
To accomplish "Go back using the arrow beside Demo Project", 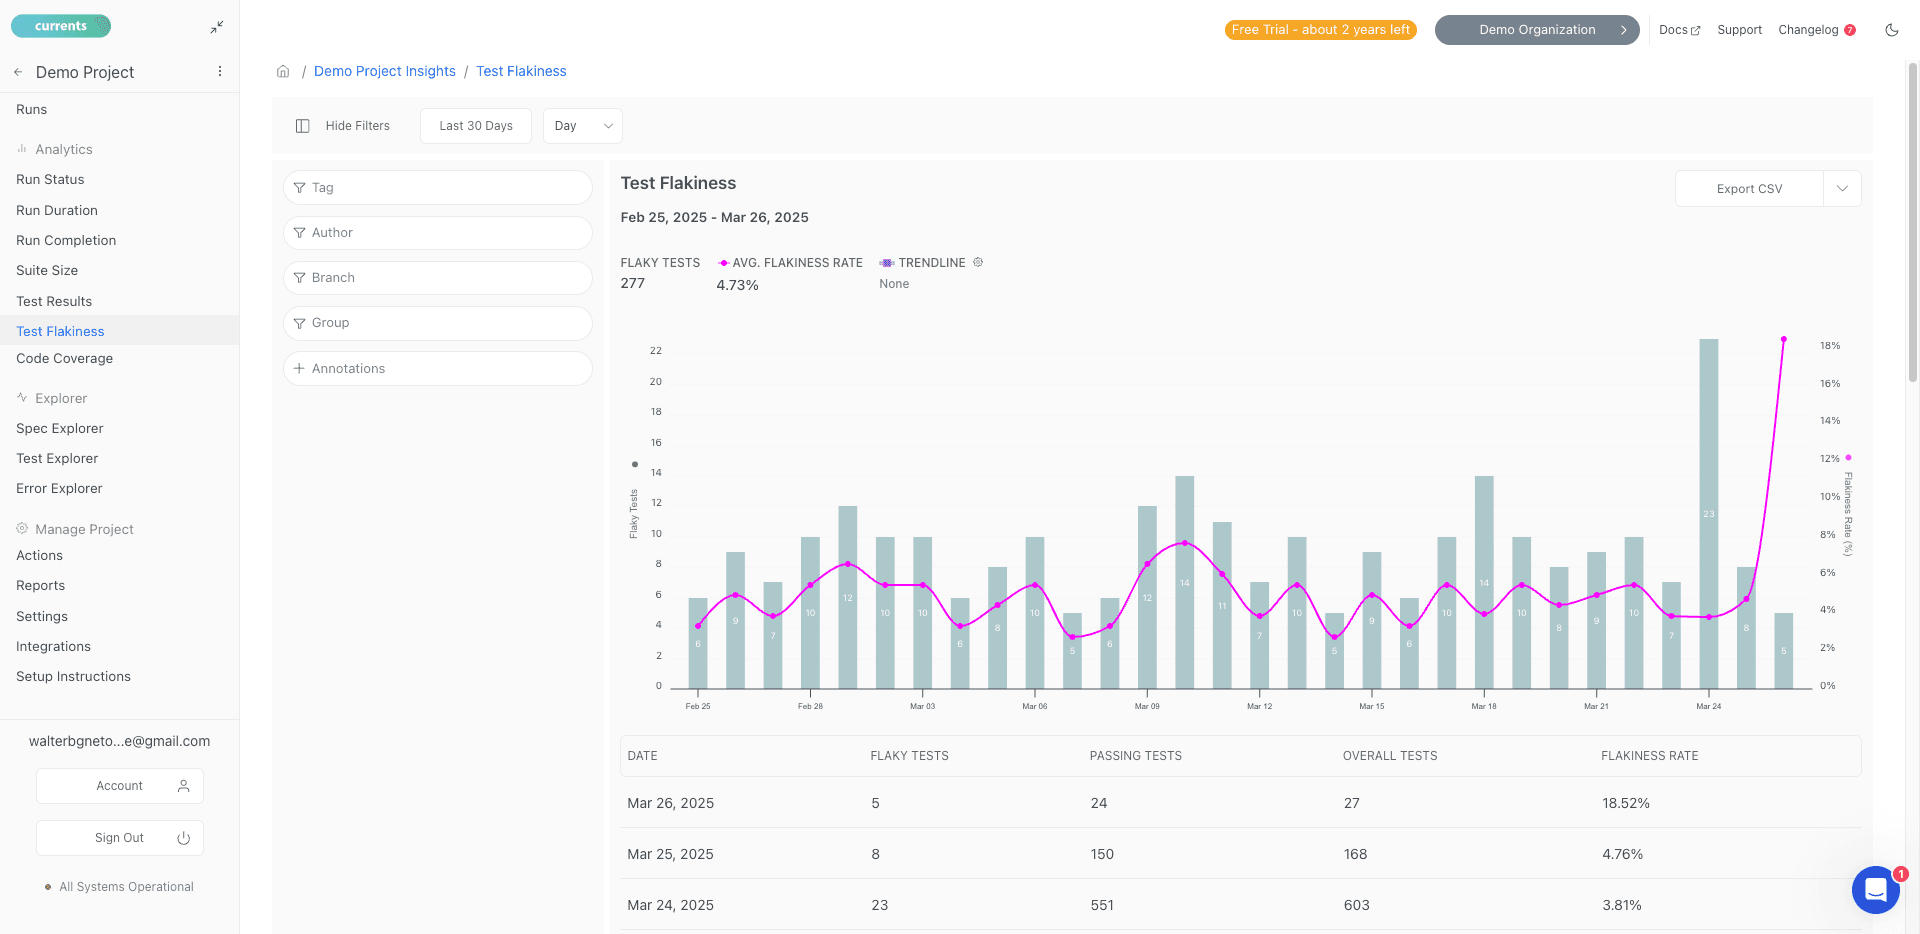I will [18, 72].
